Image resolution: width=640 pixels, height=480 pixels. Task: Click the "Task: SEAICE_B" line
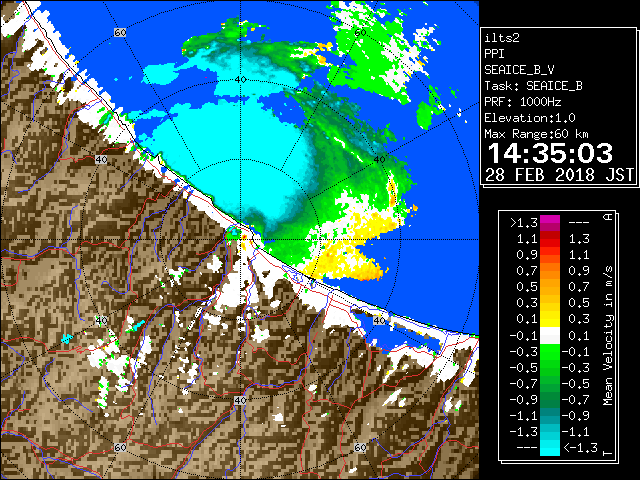tap(533, 86)
